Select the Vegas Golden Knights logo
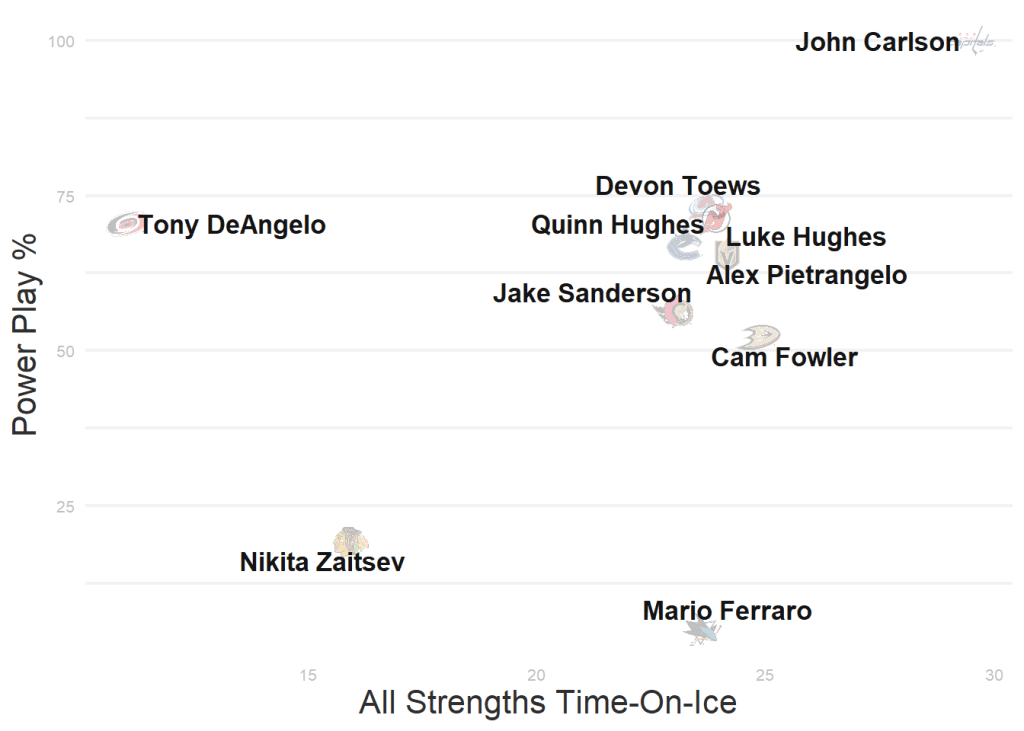 [727, 253]
